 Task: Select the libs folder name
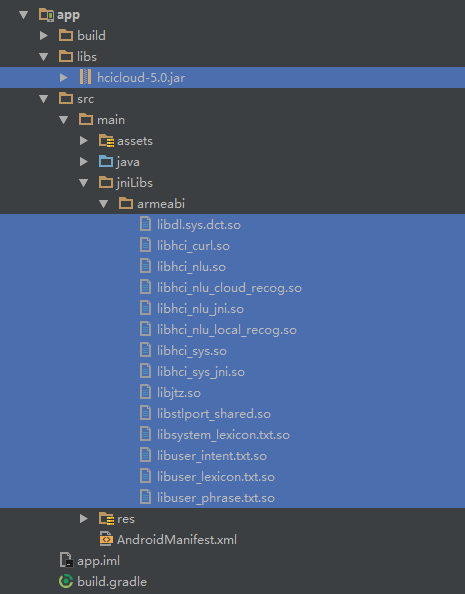(87, 56)
